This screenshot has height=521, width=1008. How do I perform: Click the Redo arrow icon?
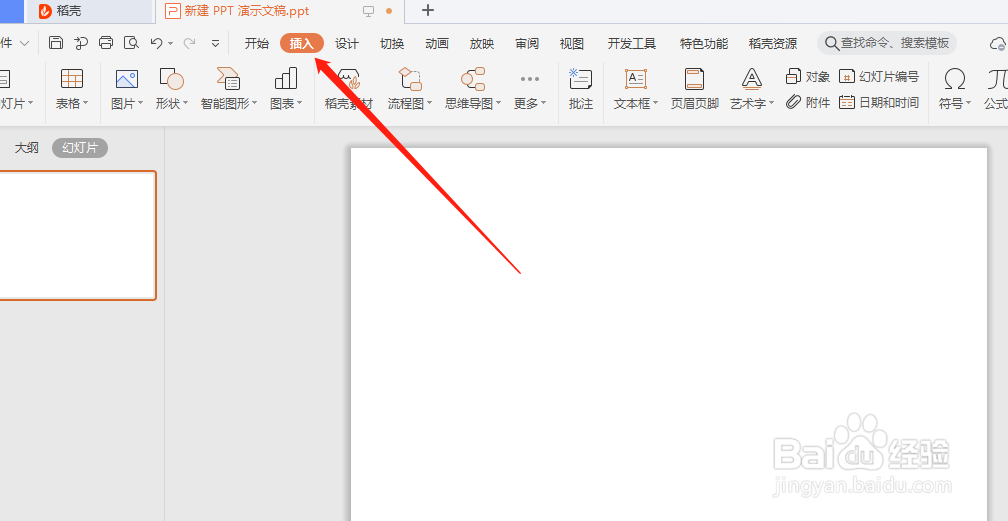coord(189,43)
